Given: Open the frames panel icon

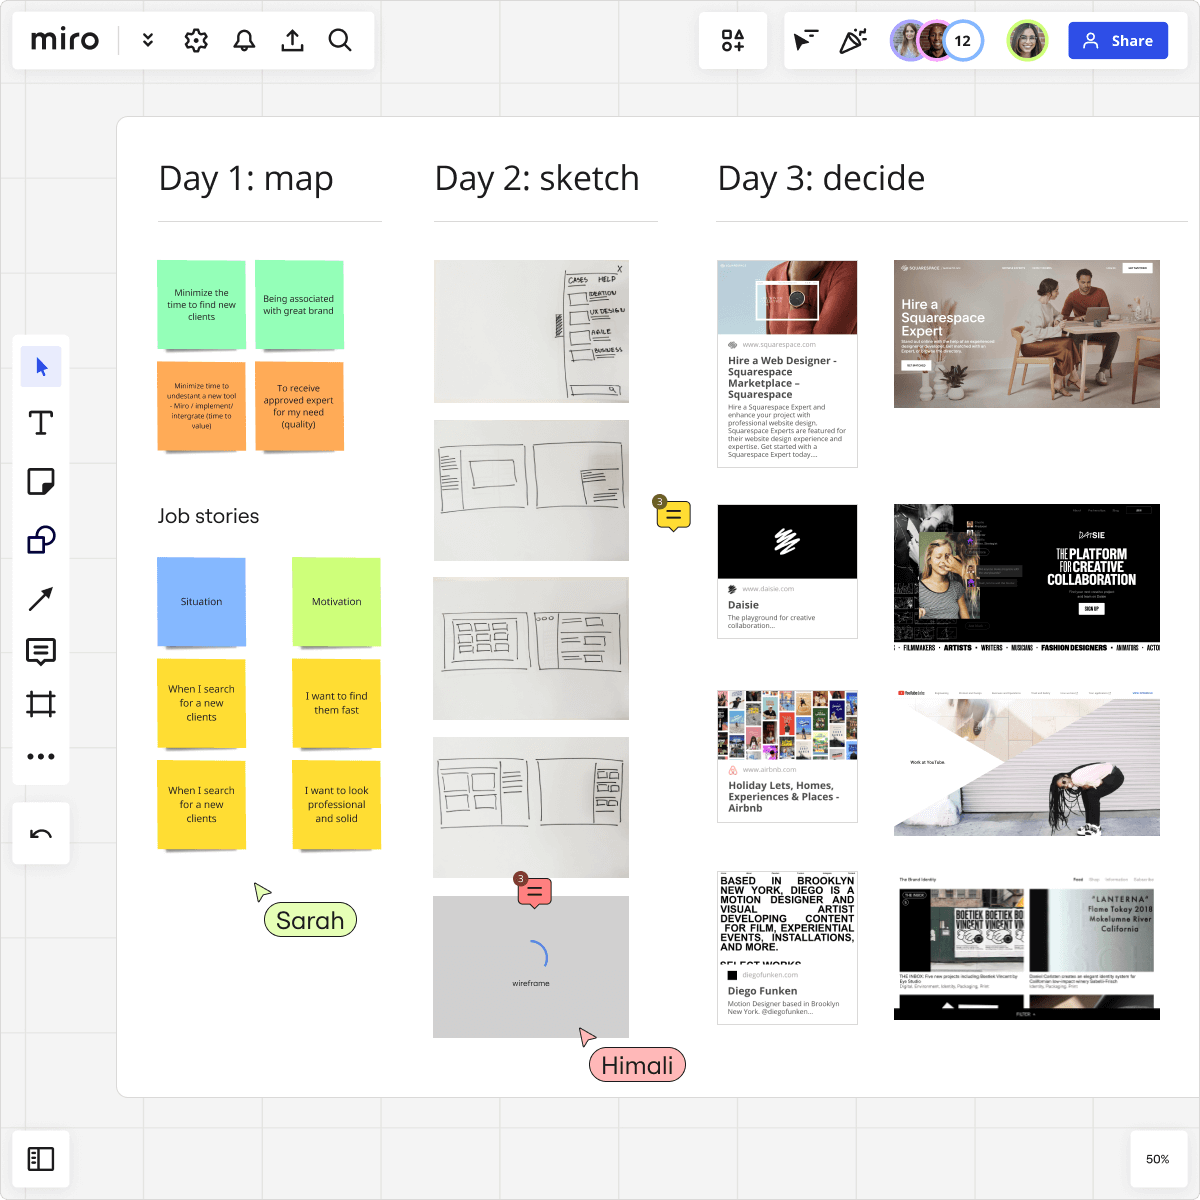Looking at the screenshot, I should click(x=41, y=1159).
